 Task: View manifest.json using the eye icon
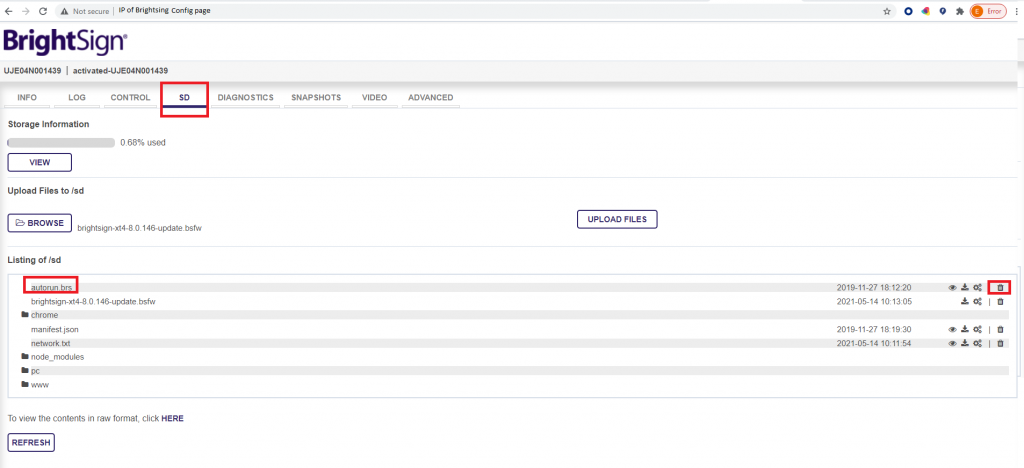(952, 329)
